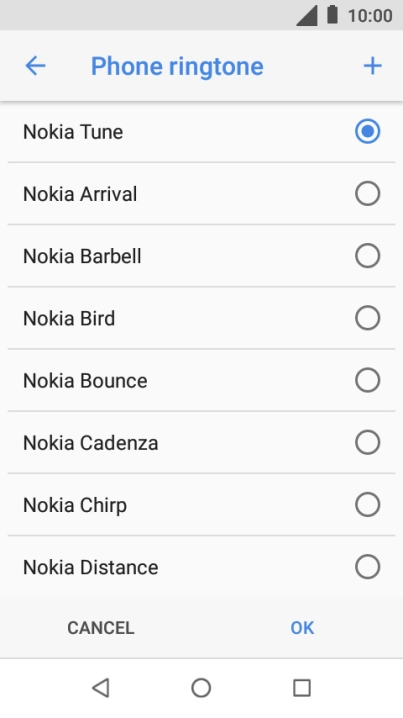Tap the Android back navigation triangle
This screenshot has width=403, height=718.
coord(101,688)
